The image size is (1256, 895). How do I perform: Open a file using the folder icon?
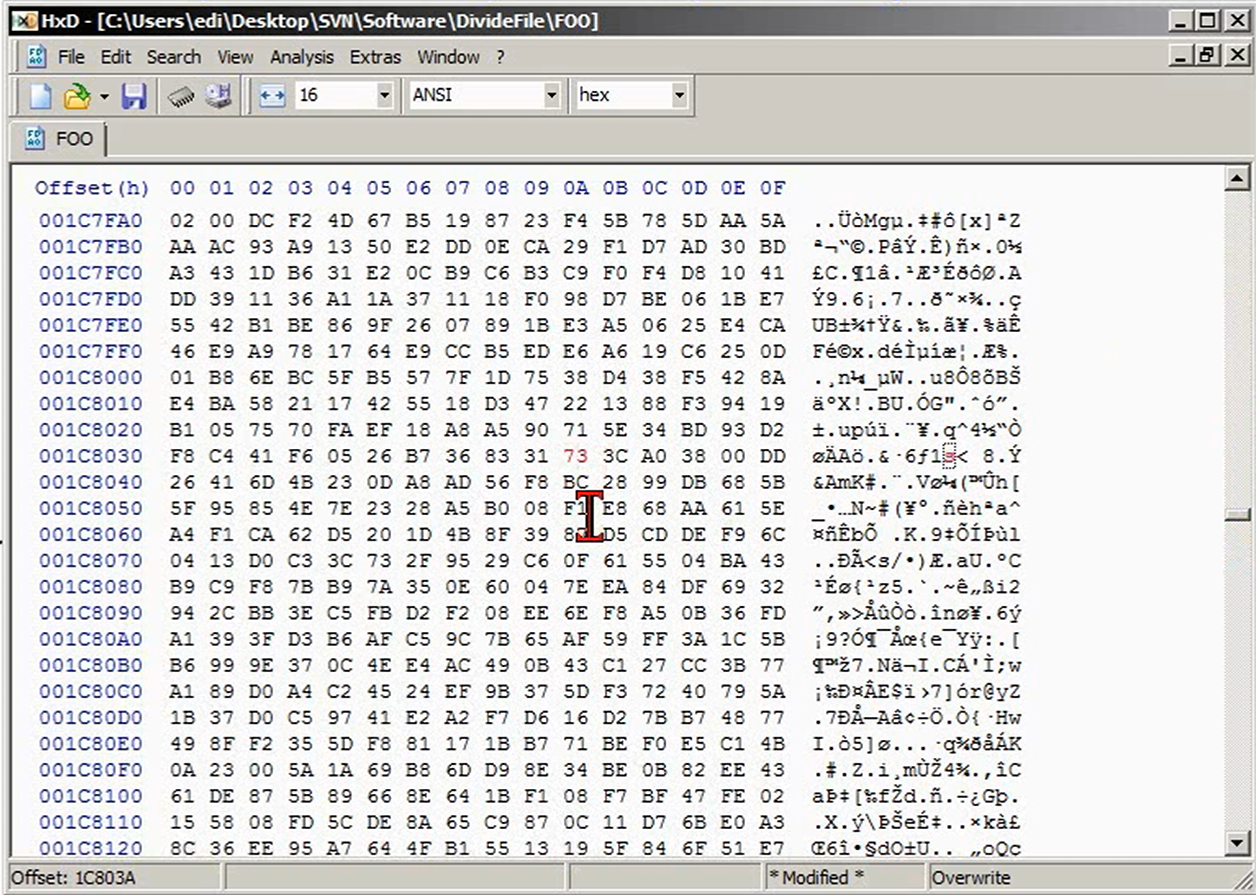[77, 96]
